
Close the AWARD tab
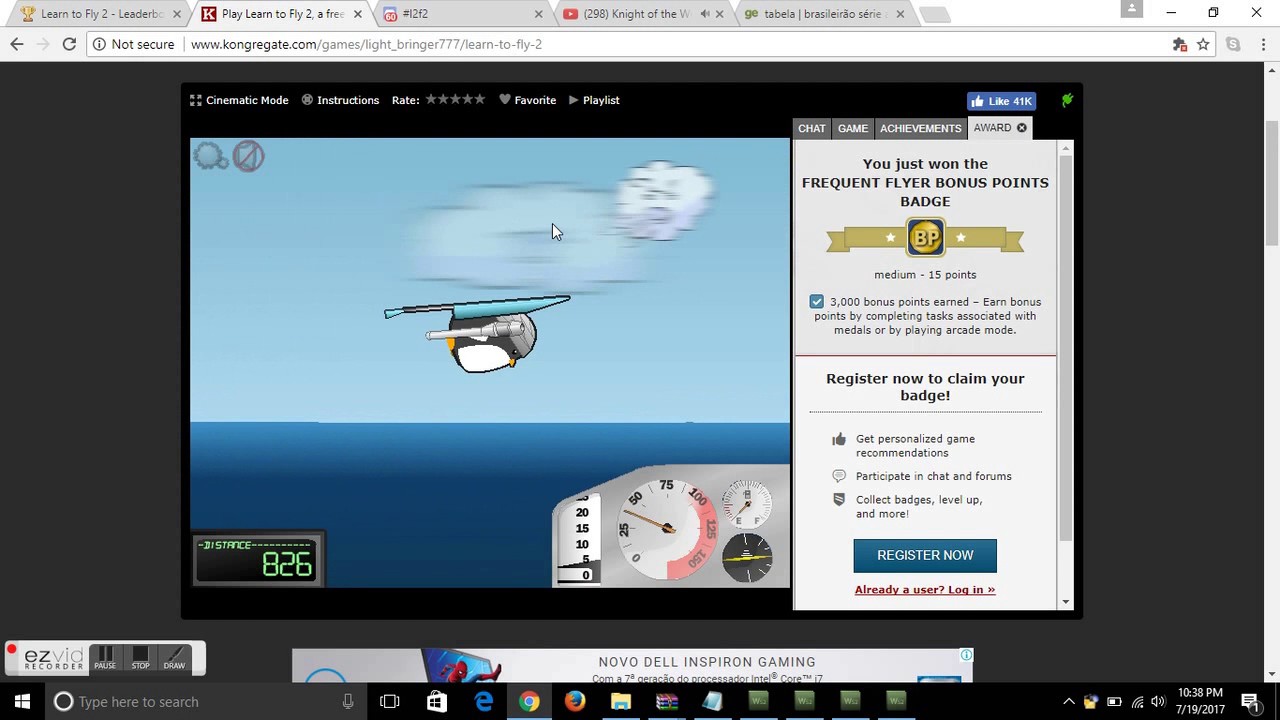pos(1021,127)
